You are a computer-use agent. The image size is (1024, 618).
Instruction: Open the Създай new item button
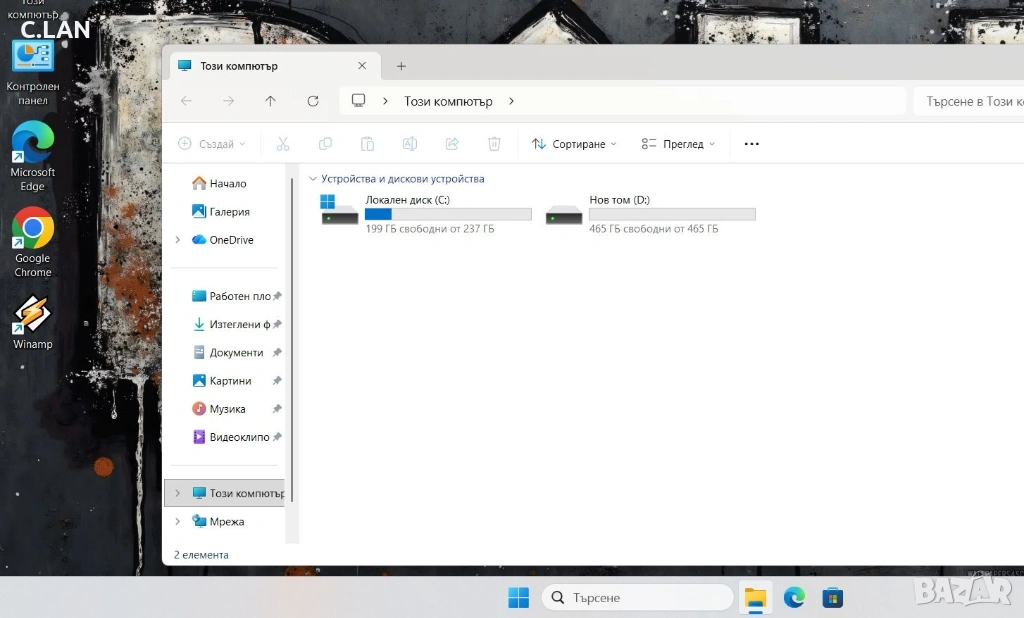pos(211,144)
